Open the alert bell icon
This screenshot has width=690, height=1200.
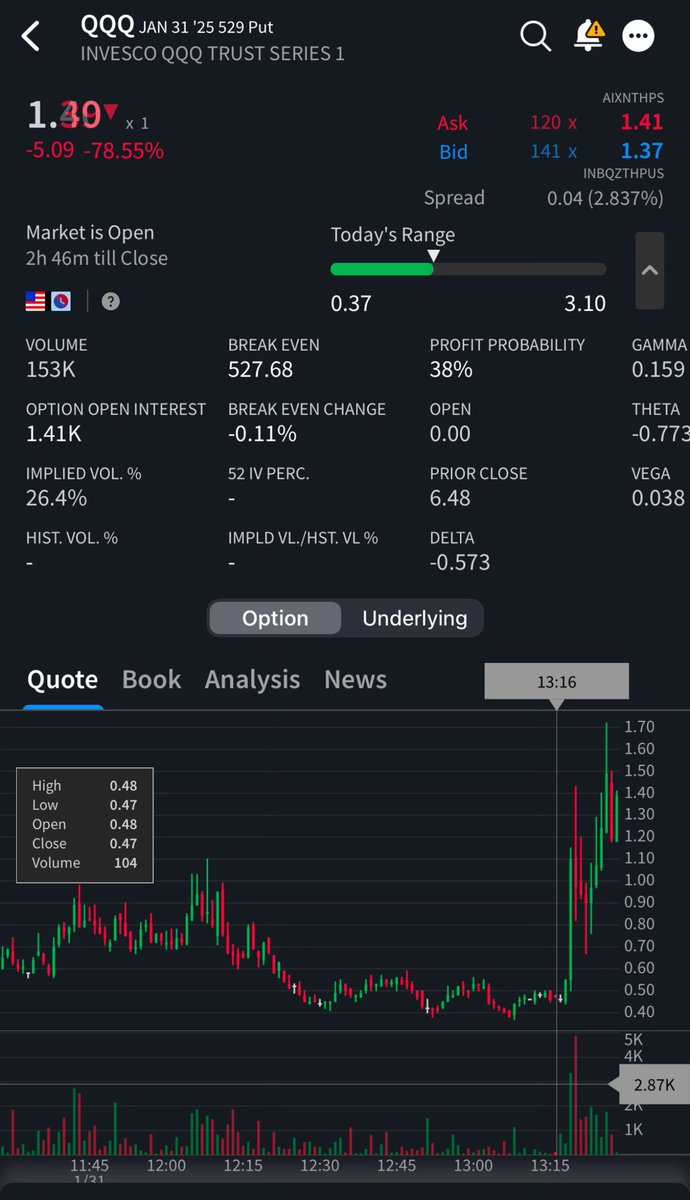point(589,36)
